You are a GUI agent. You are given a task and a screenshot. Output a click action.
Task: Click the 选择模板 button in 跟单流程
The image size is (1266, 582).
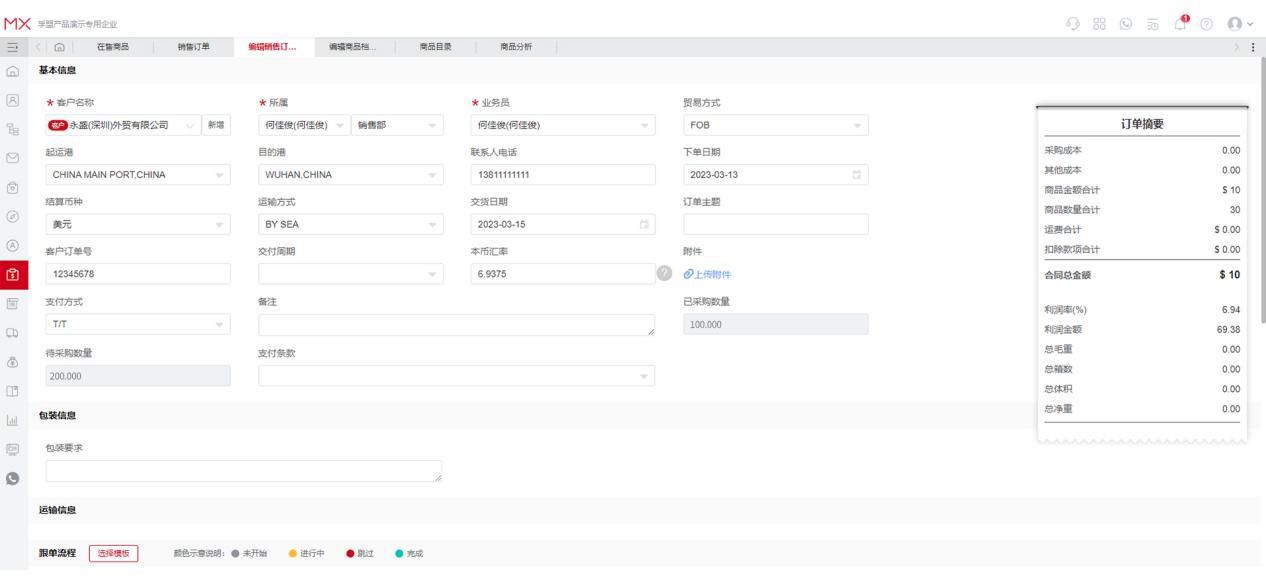(x=114, y=552)
